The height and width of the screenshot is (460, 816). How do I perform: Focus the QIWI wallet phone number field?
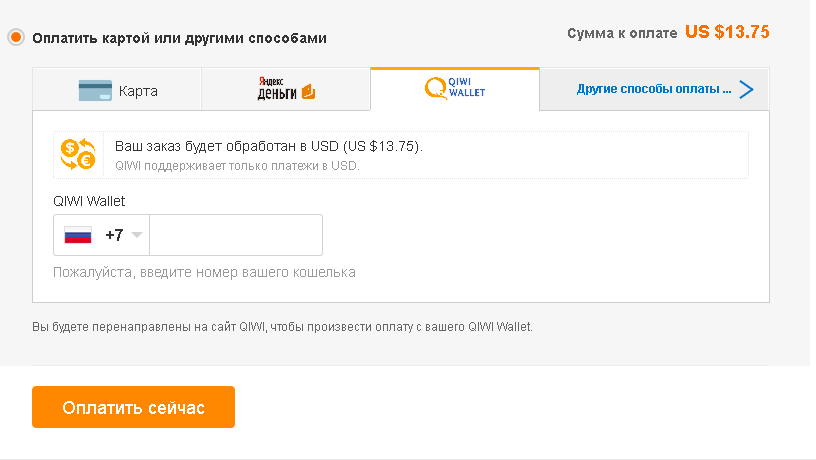click(x=236, y=235)
